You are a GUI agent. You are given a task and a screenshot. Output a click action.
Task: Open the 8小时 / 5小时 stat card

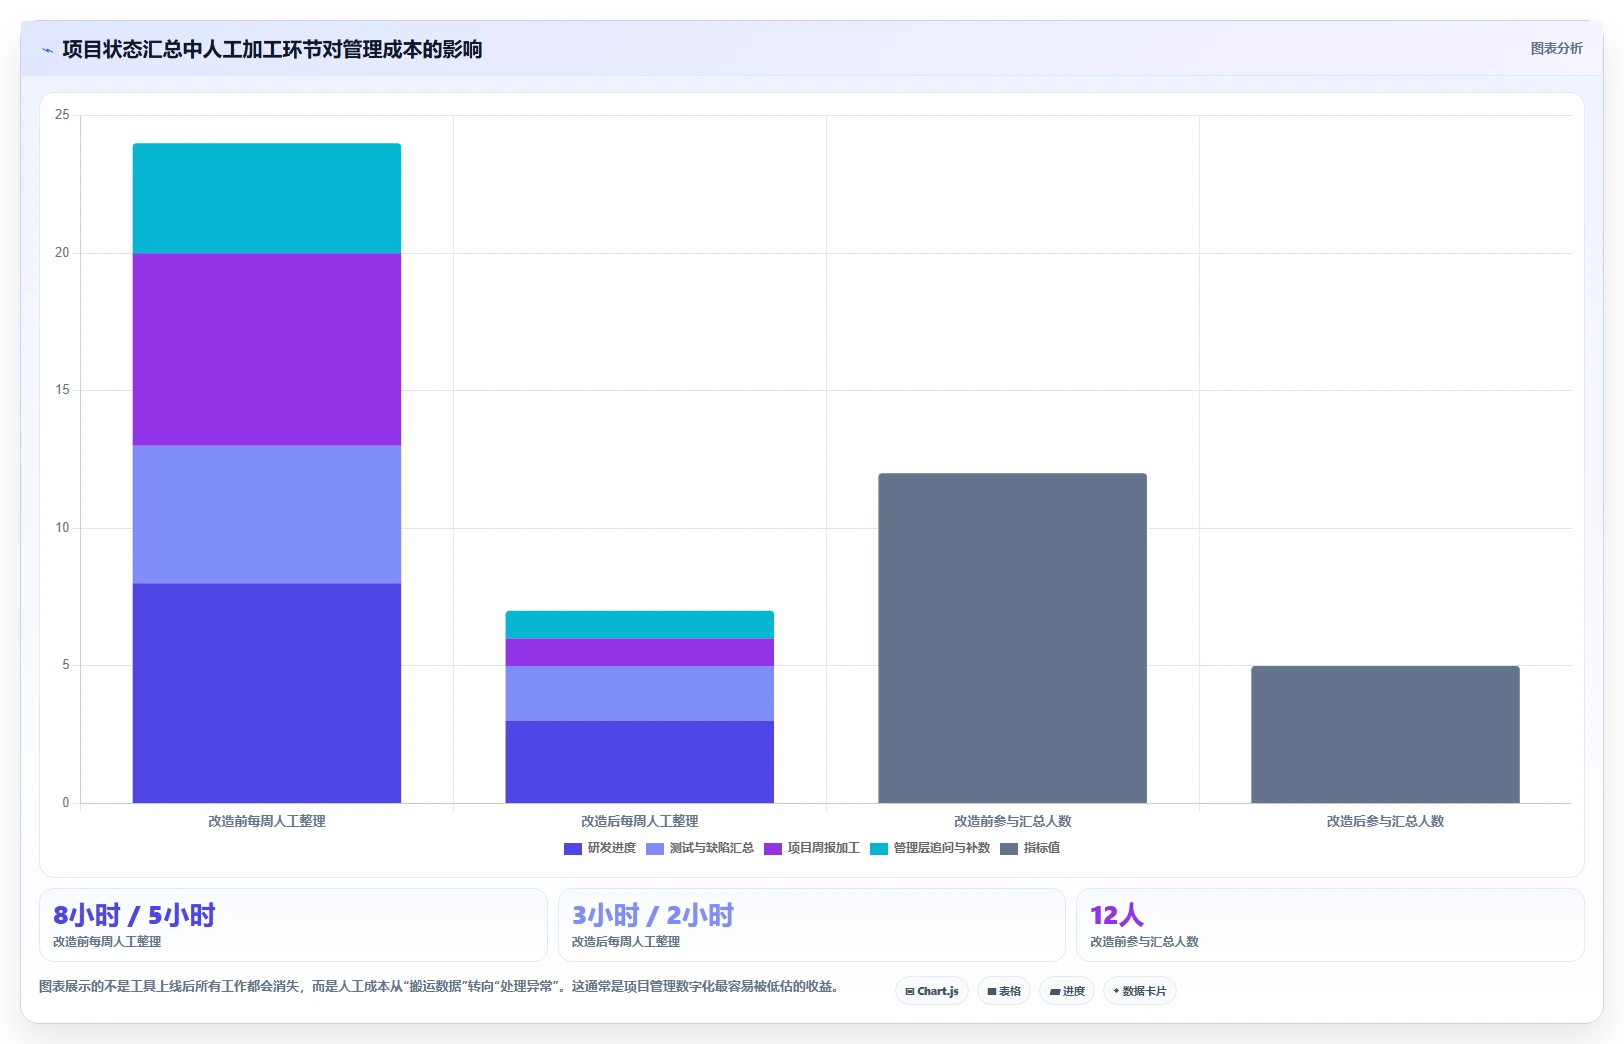pyautogui.click(x=293, y=925)
